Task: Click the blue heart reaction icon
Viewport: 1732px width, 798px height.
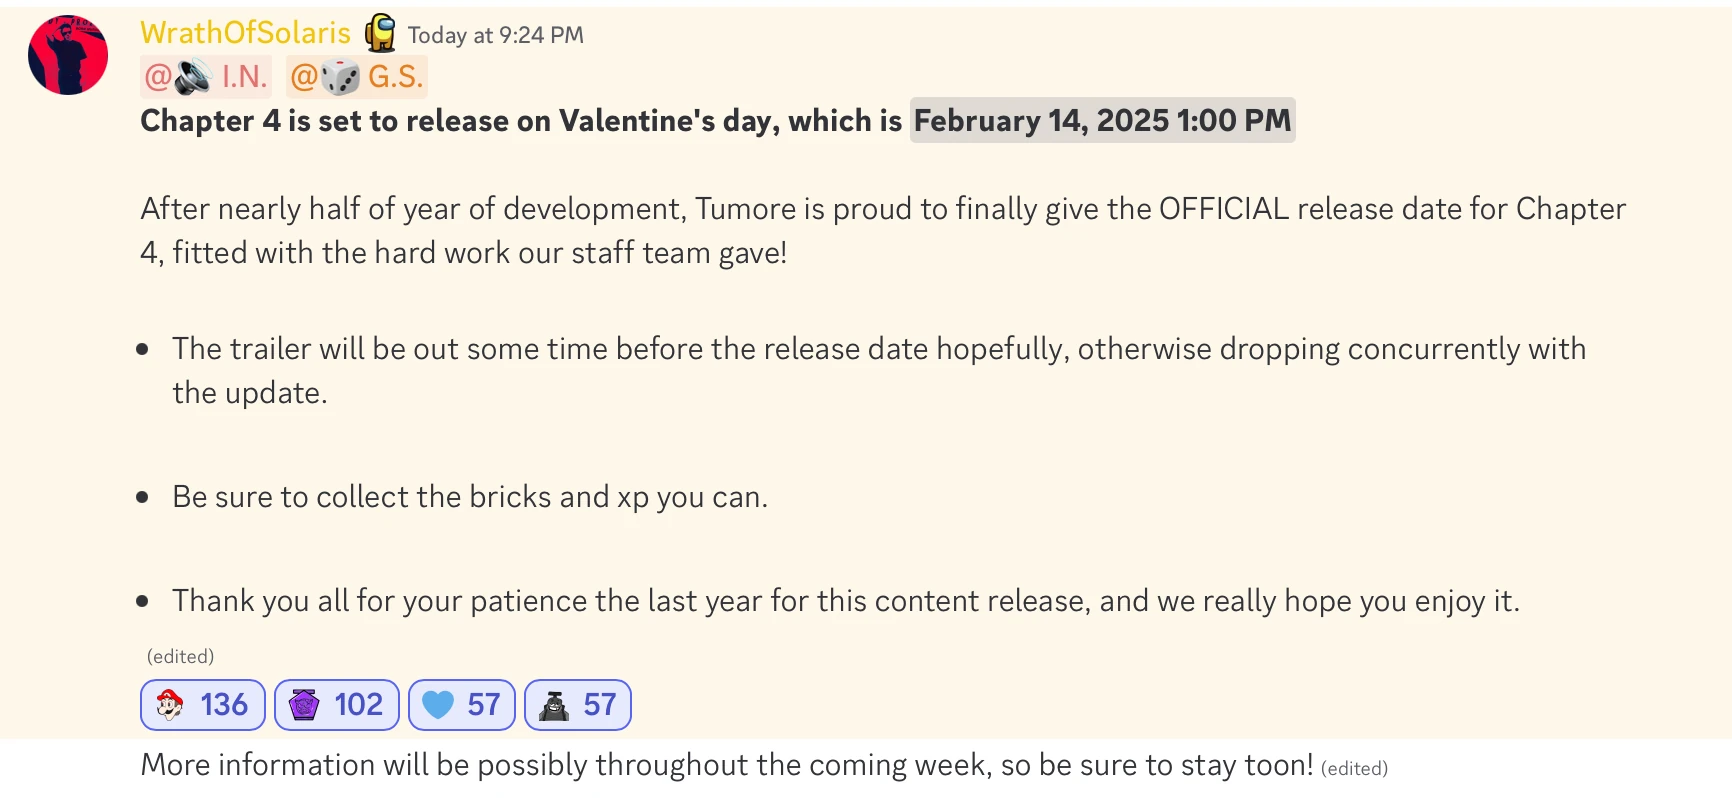Action: (x=436, y=705)
